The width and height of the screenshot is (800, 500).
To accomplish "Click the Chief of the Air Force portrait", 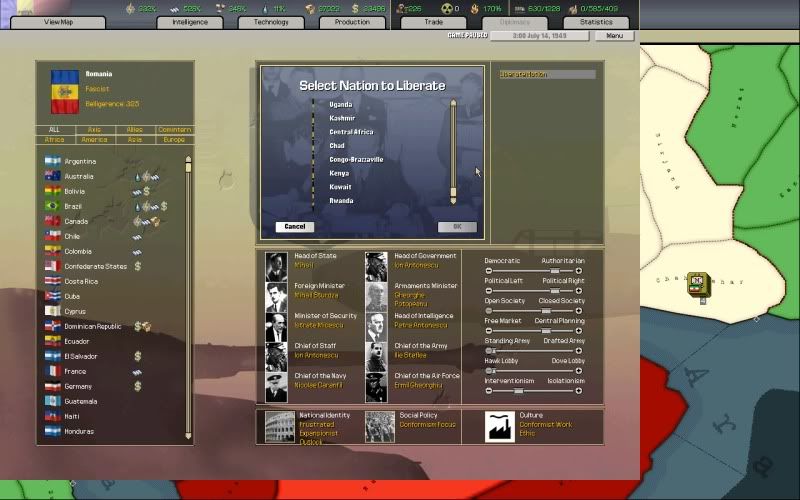I will click(376, 387).
